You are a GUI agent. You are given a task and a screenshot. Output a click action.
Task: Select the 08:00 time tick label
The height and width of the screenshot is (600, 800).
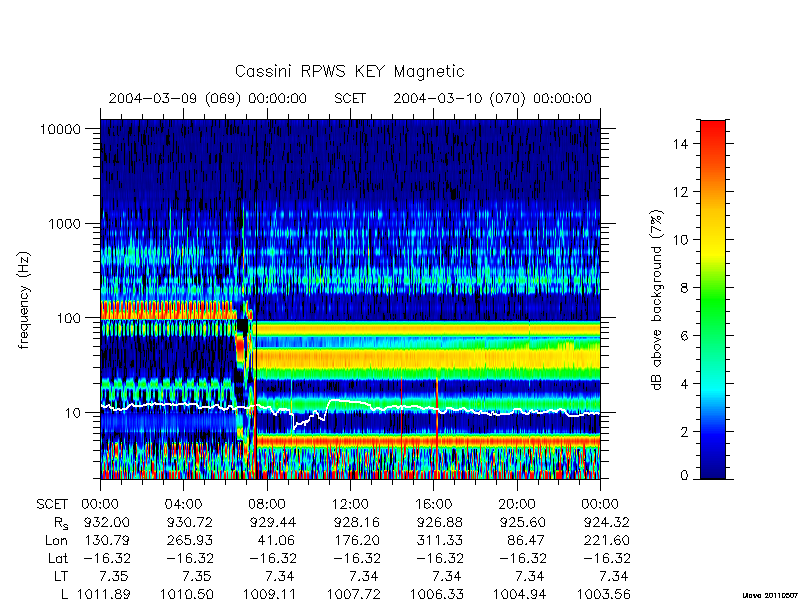pos(266,505)
